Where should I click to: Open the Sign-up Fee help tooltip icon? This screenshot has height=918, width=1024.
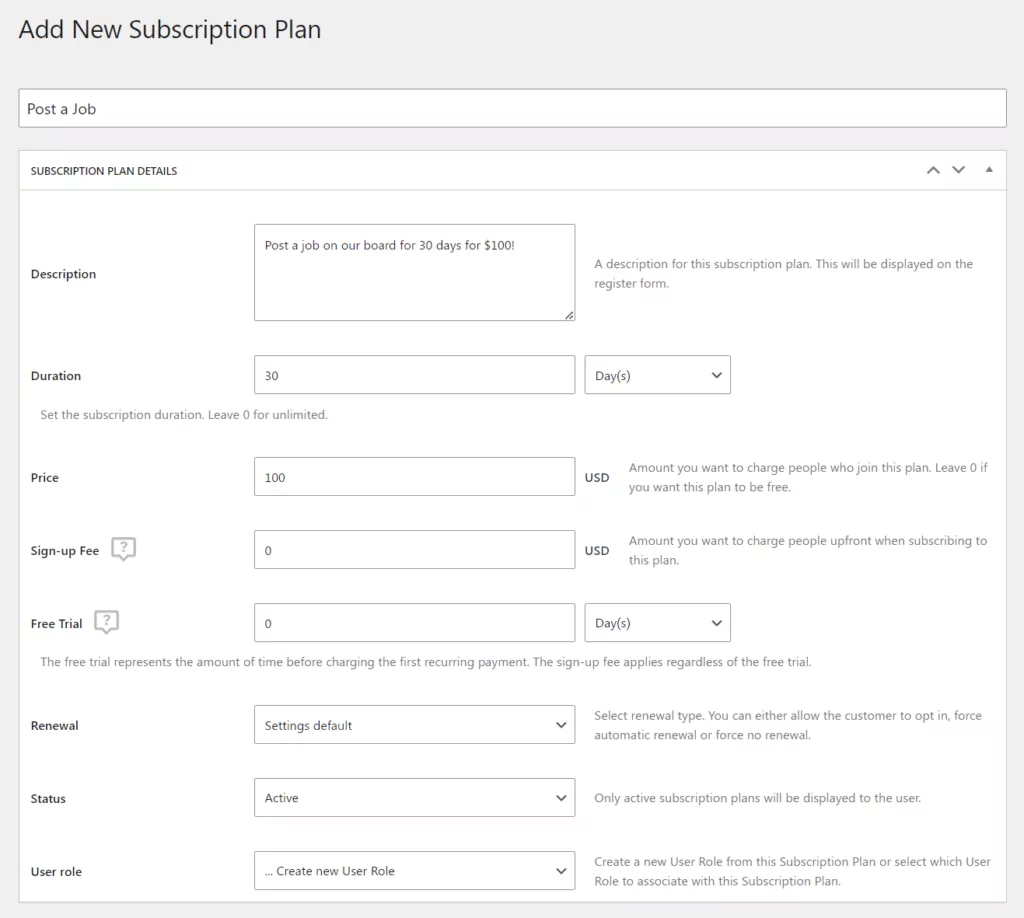123,549
